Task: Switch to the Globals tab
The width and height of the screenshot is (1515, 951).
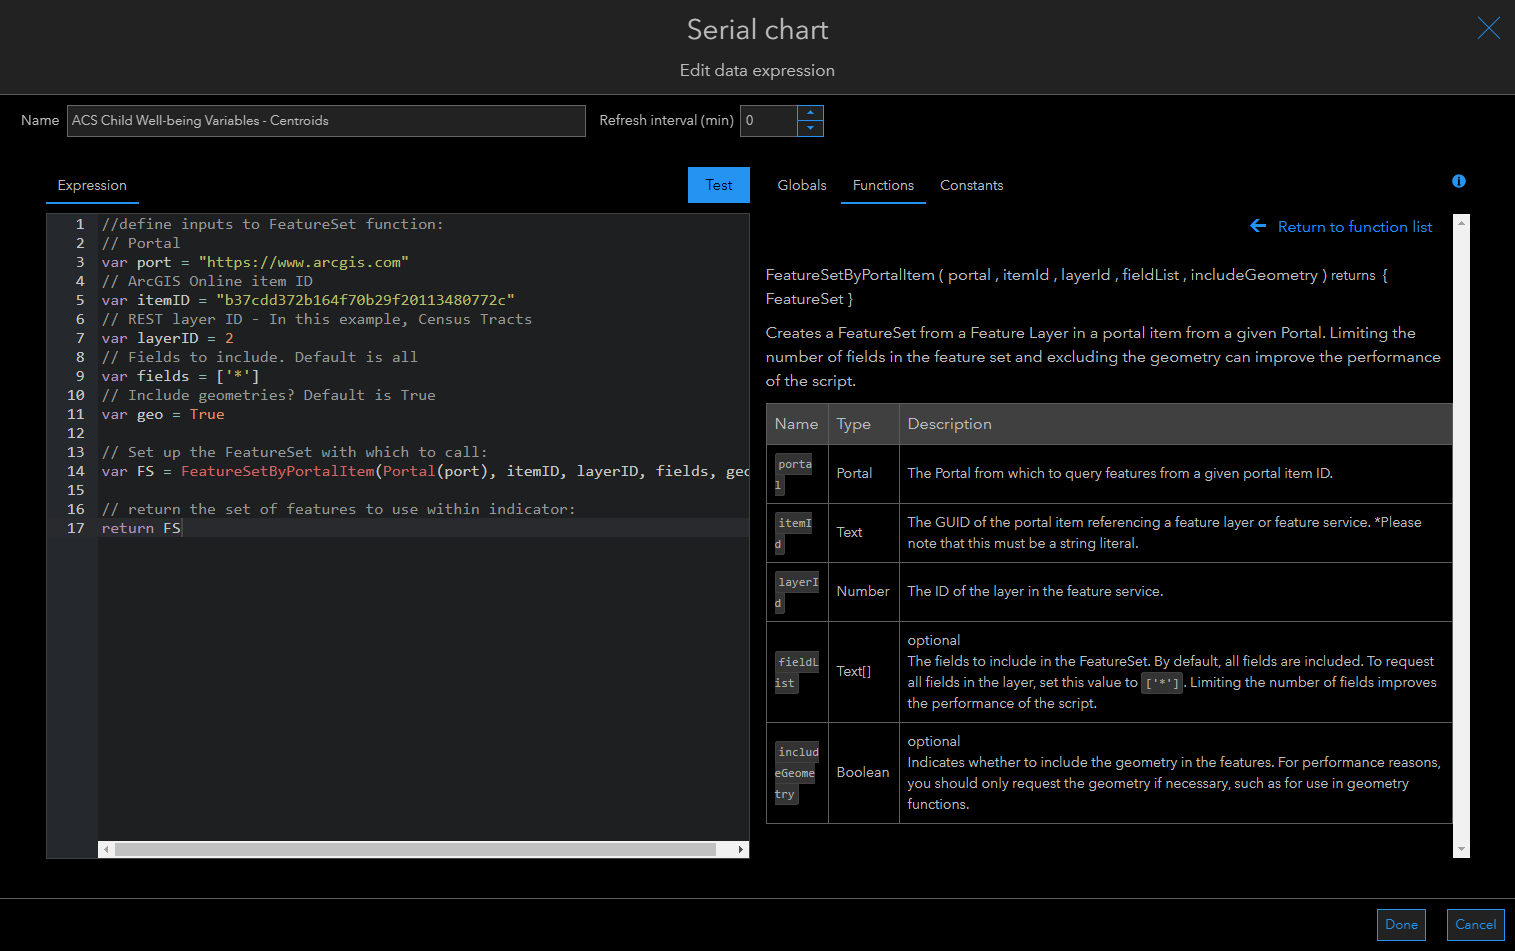Action: [801, 185]
